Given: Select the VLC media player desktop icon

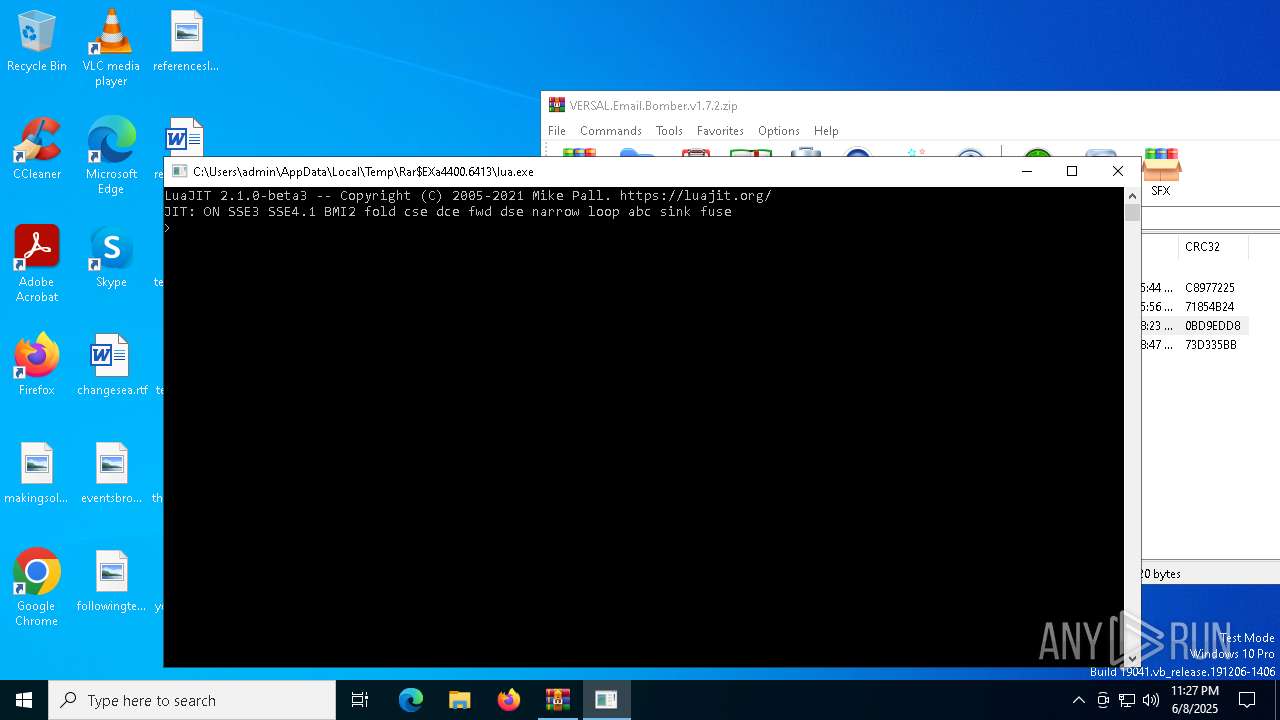Looking at the screenshot, I should coord(111,48).
